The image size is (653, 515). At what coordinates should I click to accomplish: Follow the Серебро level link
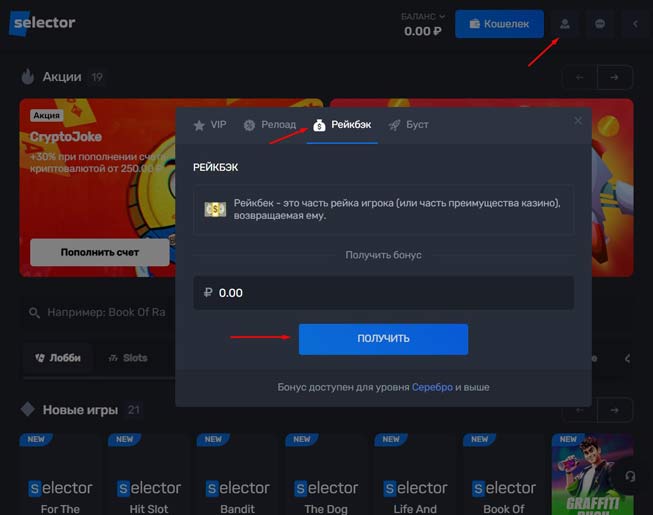(x=432, y=387)
